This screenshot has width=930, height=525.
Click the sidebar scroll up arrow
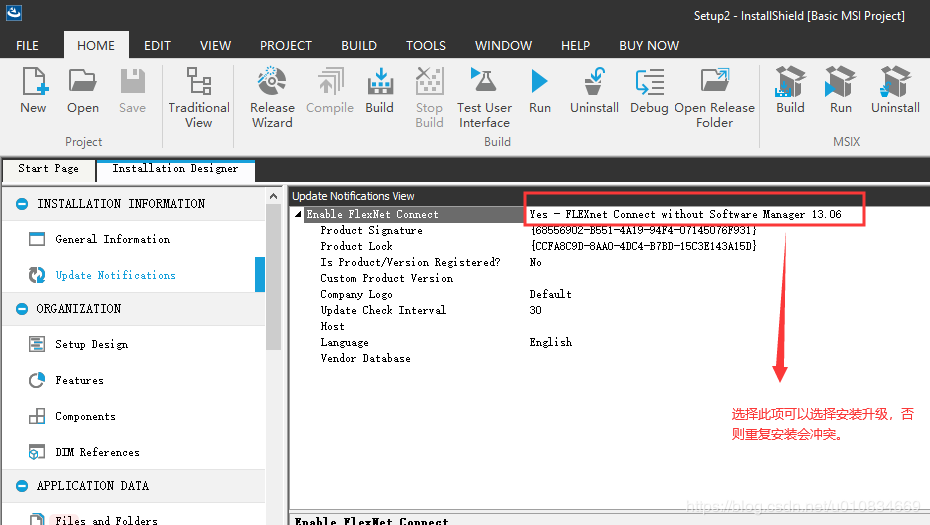click(x=273, y=196)
